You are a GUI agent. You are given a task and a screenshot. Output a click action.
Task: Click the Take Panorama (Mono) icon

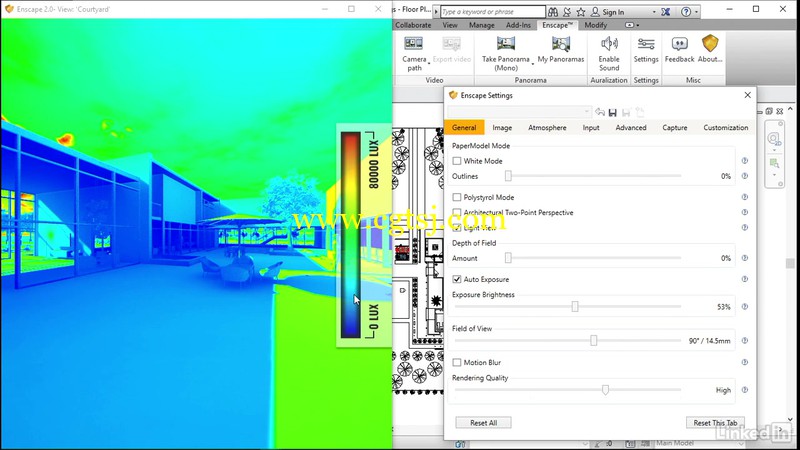506,43
